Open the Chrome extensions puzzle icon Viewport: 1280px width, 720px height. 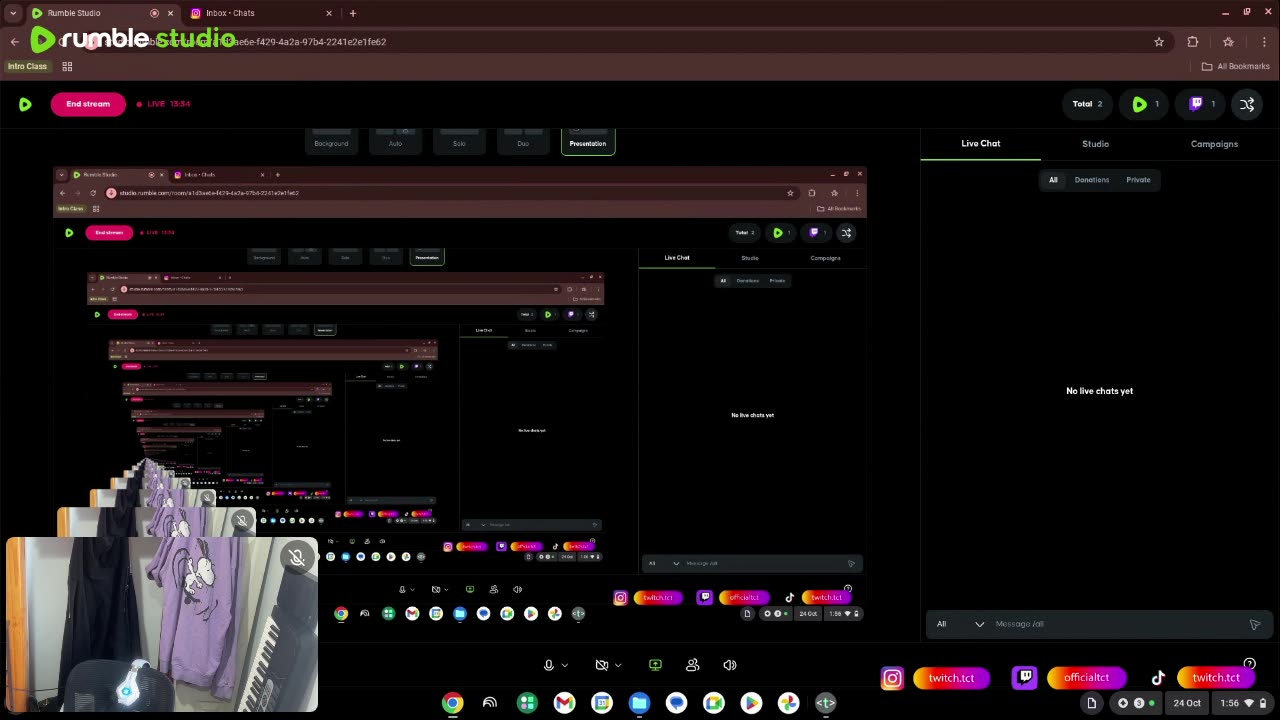(1193, 42)
